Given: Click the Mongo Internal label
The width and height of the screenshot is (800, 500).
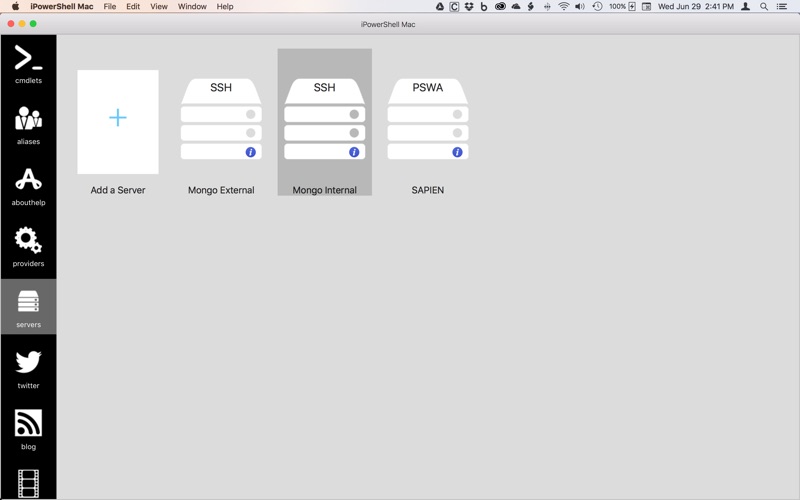Looking at the screenshot, I should click(324, 190).
